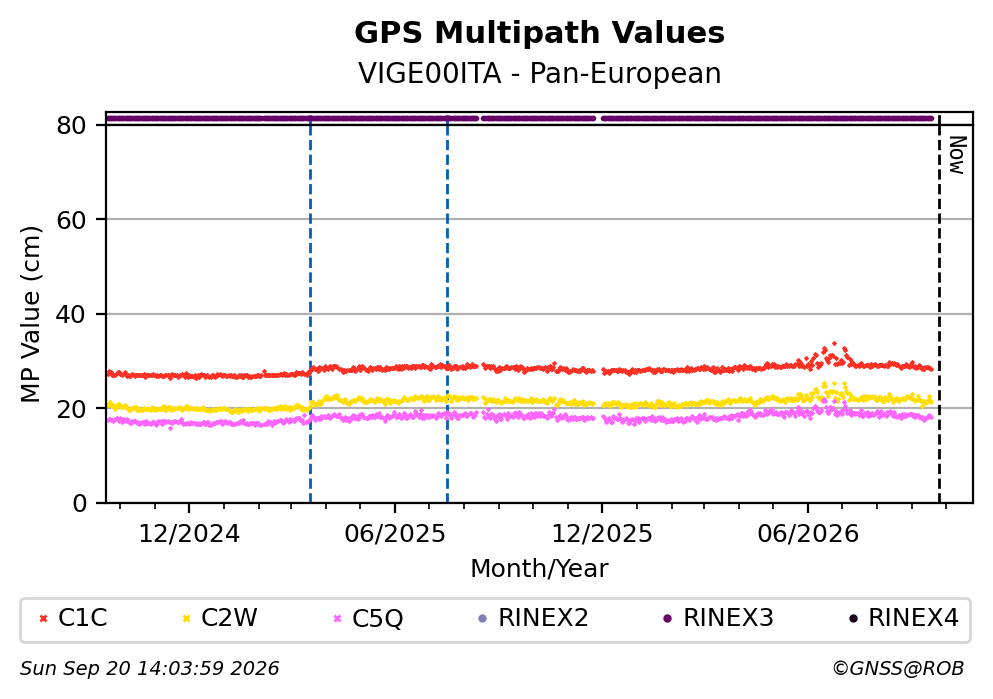Click the pink C5Q legend marker
993x699 pixels.
(x=337, y=619)
